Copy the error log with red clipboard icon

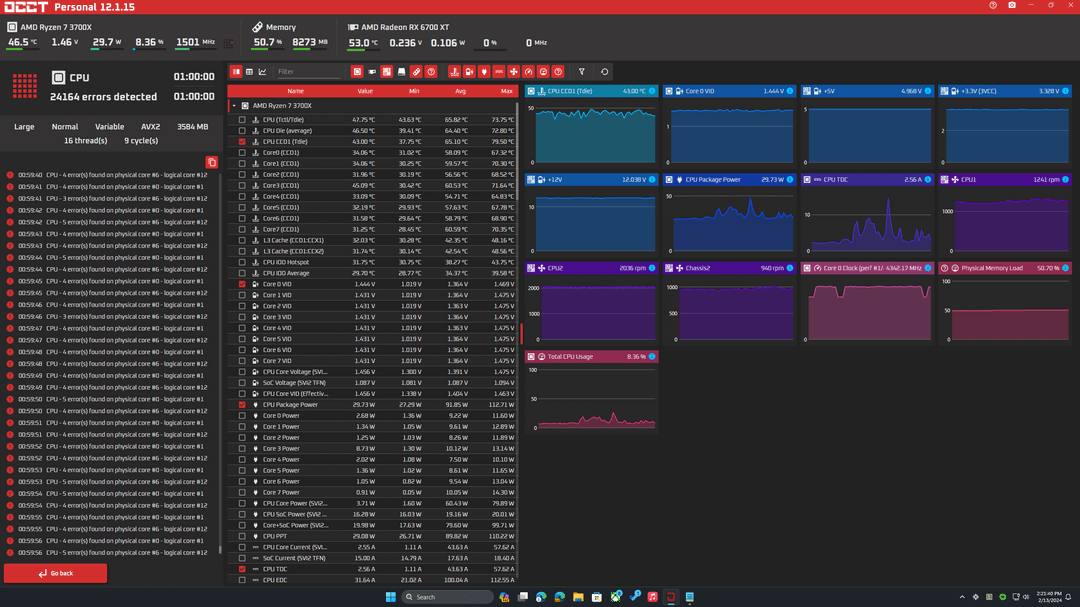[x=211, y=163]
